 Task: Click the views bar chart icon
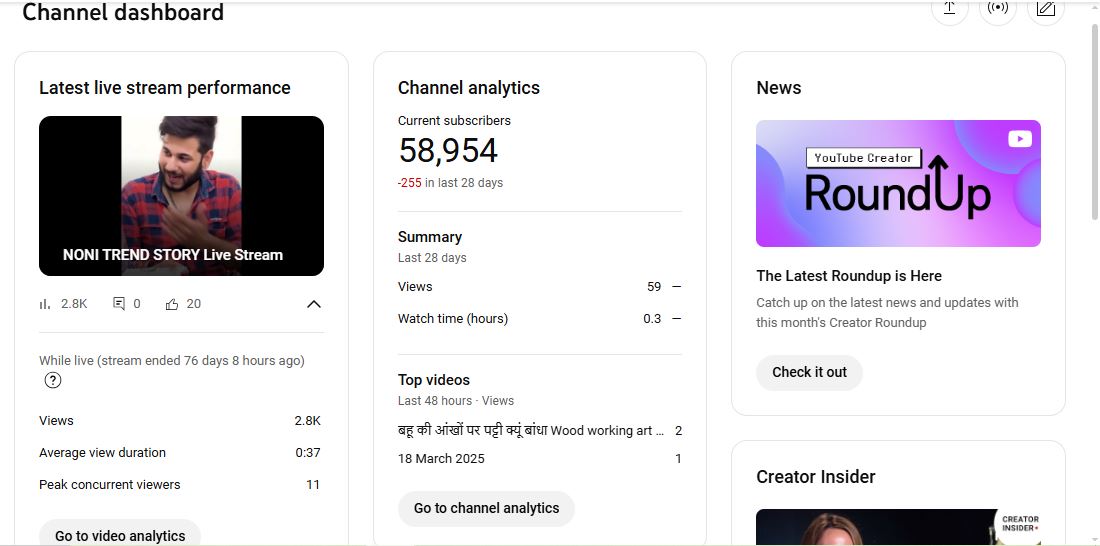tap(45, 304)
